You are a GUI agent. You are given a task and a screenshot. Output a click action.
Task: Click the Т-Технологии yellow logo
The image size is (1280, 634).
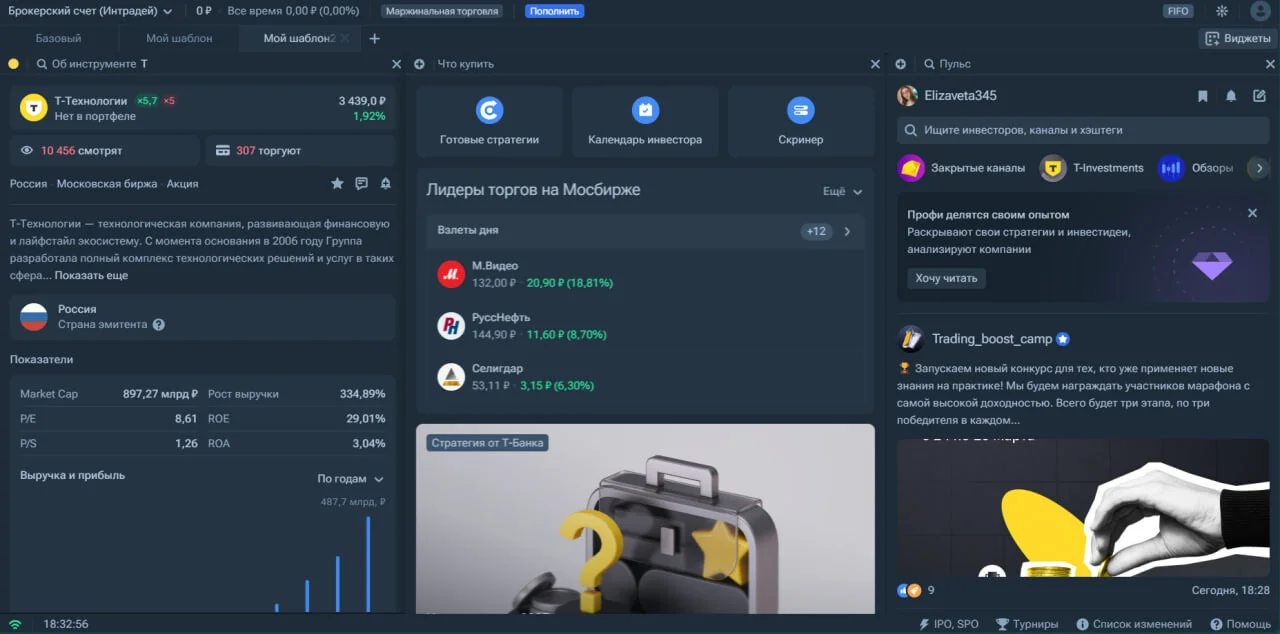point(34,108)
